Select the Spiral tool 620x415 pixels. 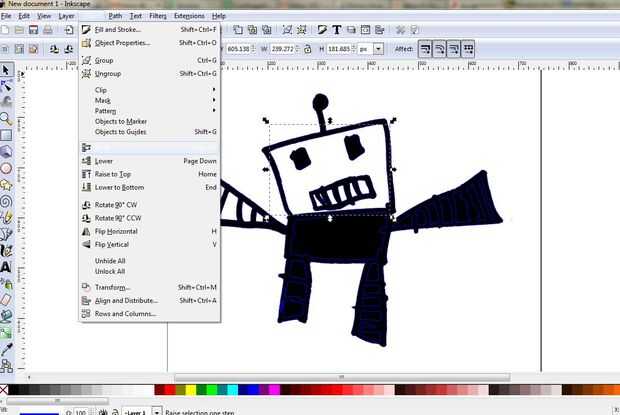(6, 202)
